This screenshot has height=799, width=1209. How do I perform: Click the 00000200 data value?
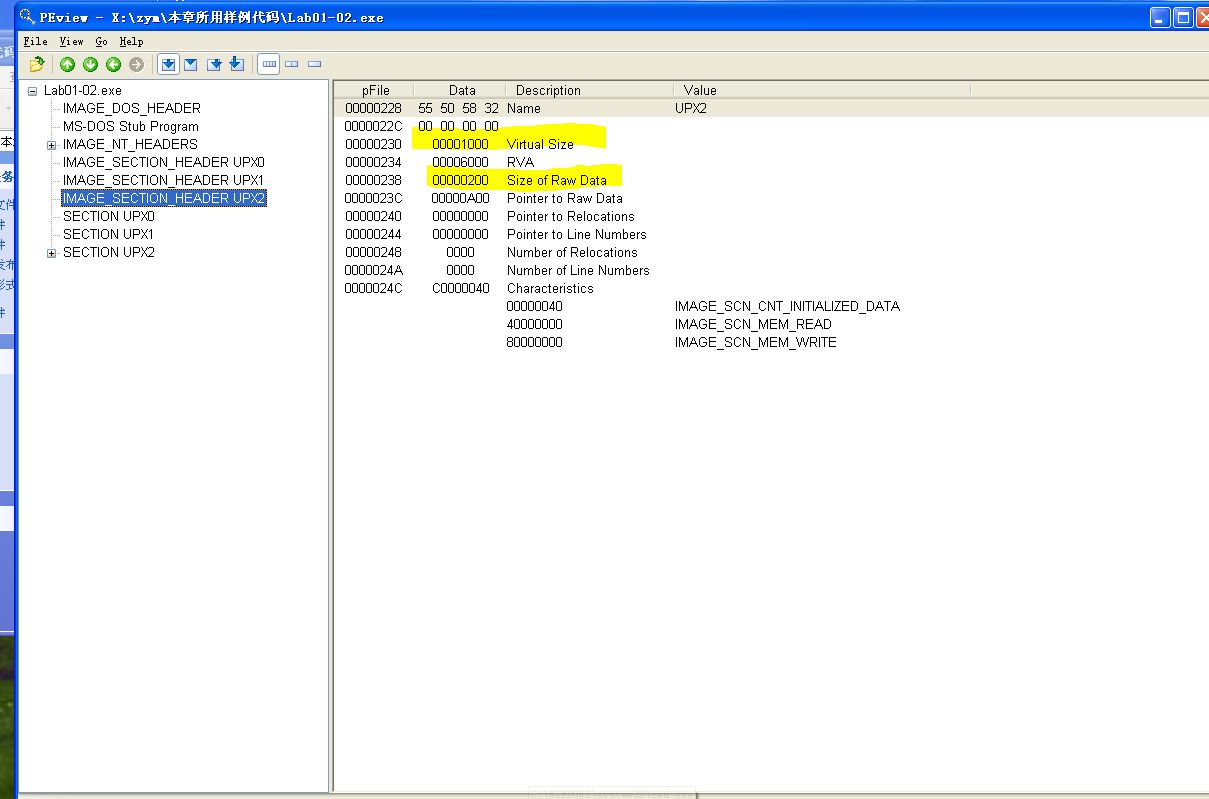460,180
